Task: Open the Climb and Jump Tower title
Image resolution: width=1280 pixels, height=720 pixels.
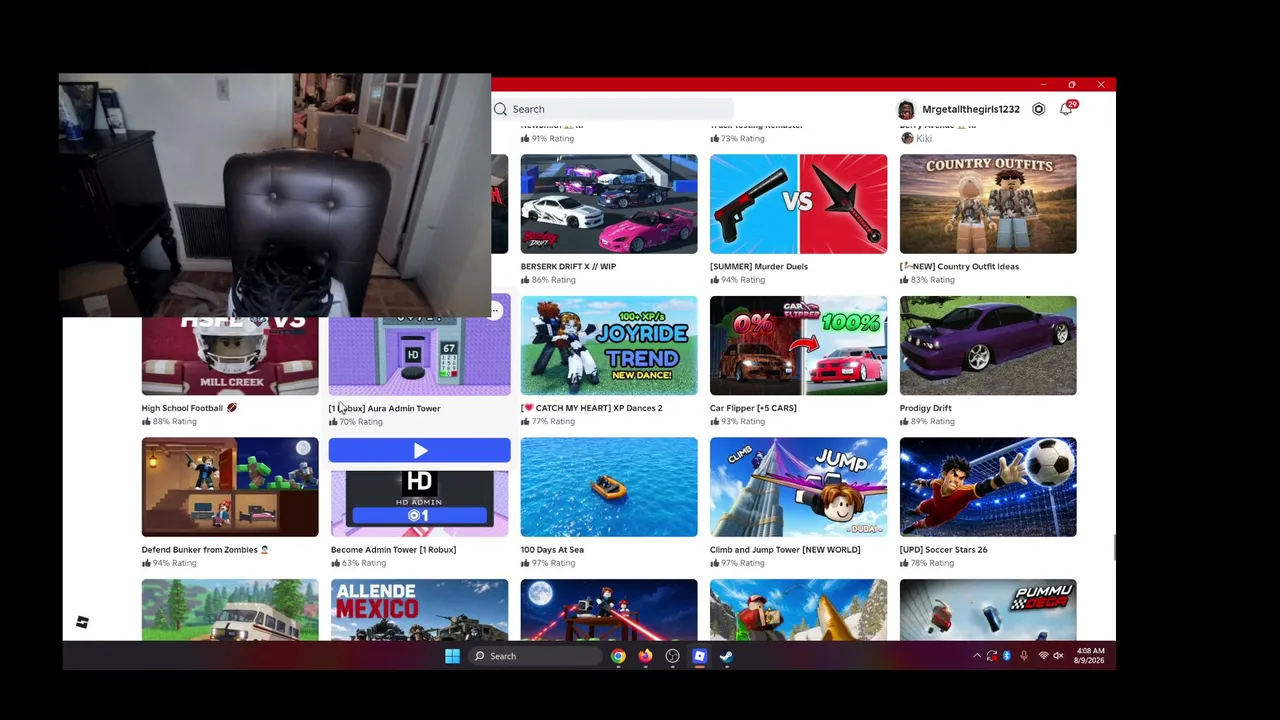Action: click(x=785, y=550)
